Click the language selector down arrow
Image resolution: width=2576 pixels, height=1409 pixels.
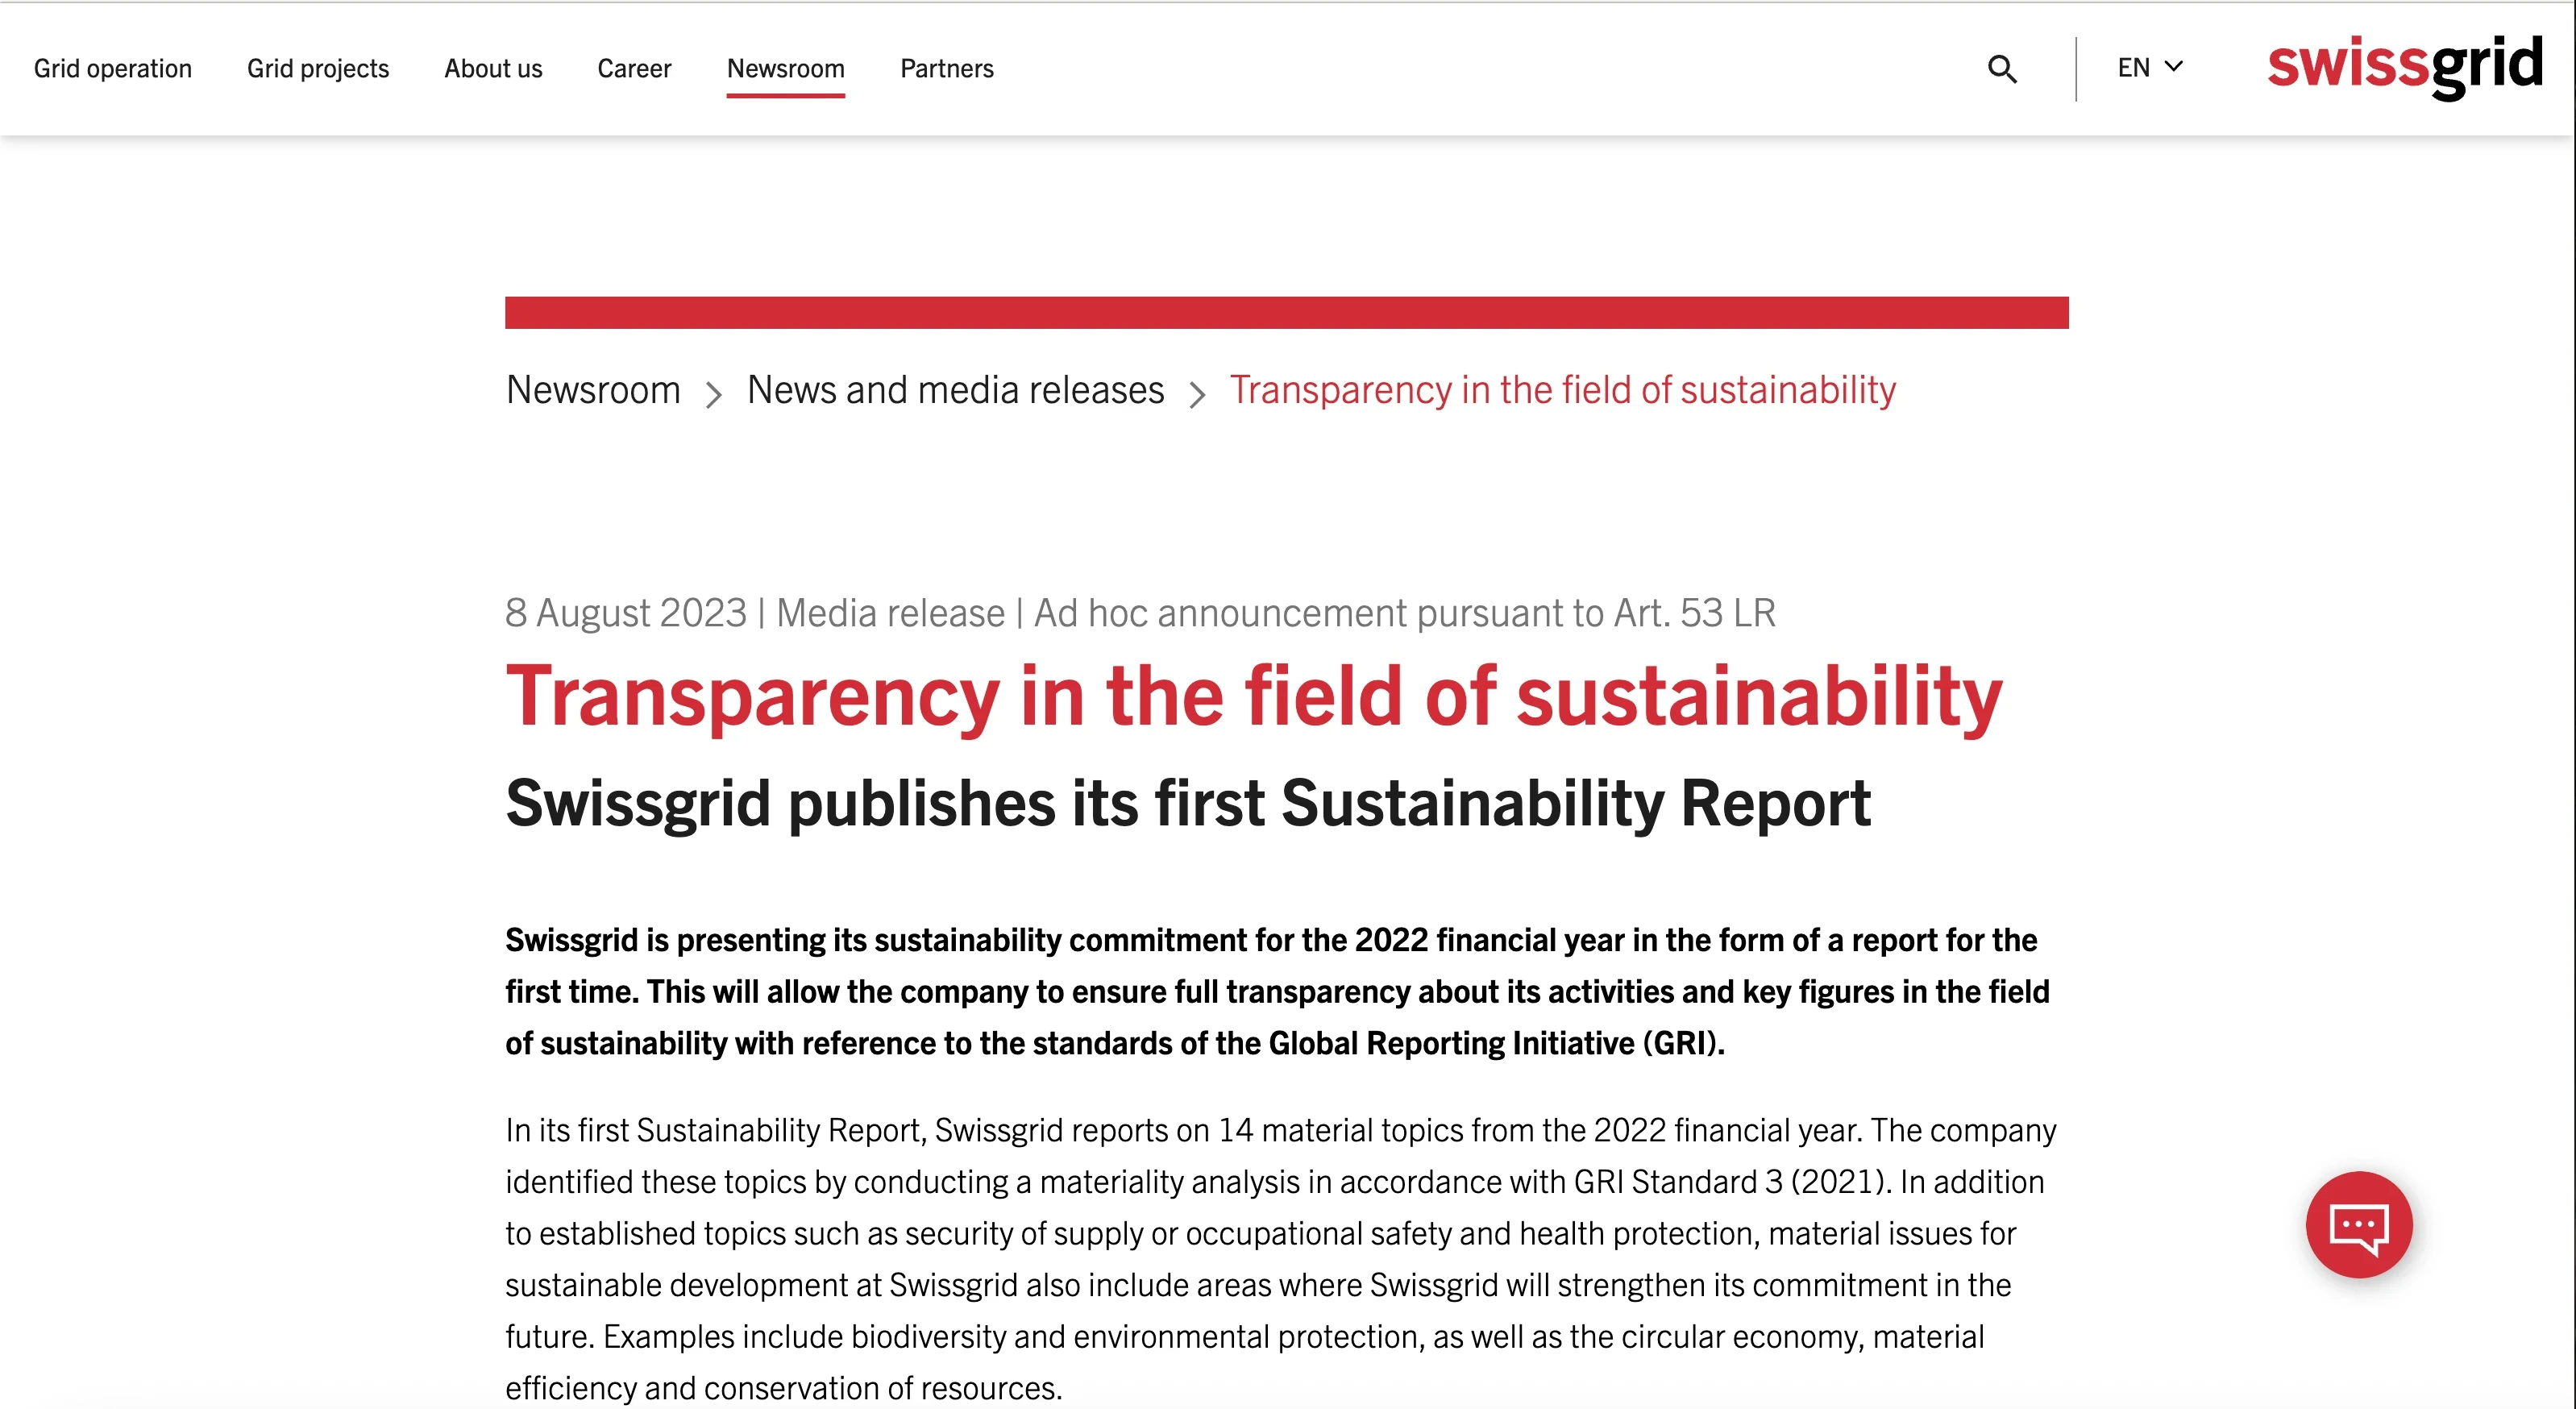point(2174,67)
